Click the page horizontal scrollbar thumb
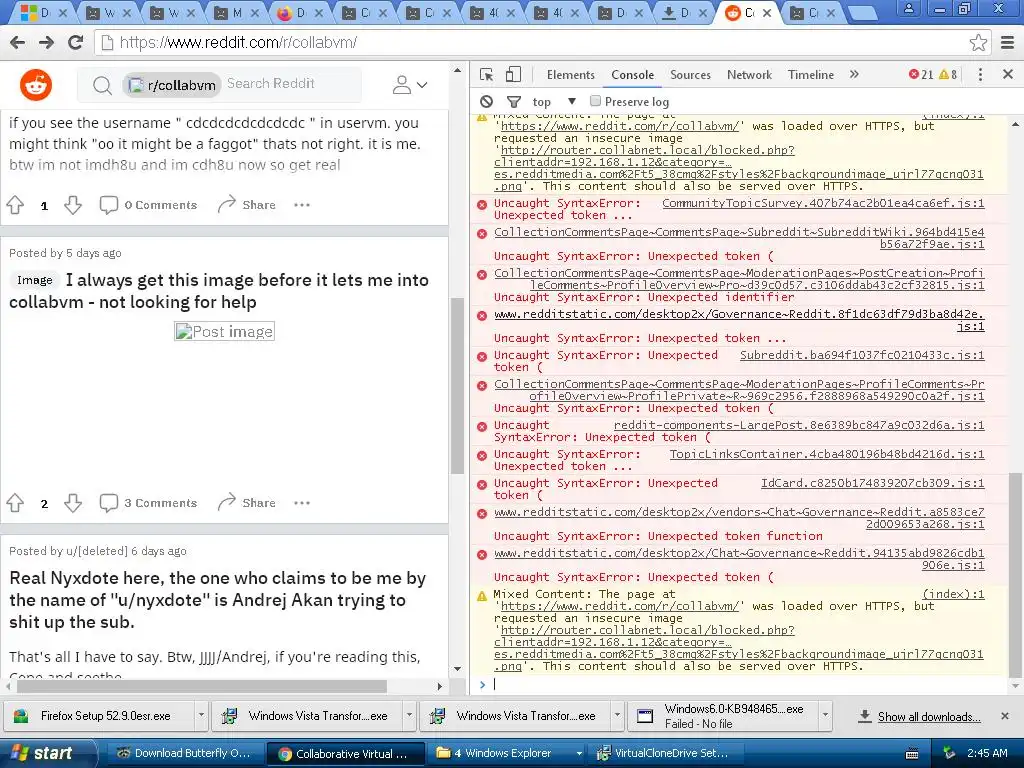Image resolution: width=1024 pixels, height=768 pixels. (202, 686)
